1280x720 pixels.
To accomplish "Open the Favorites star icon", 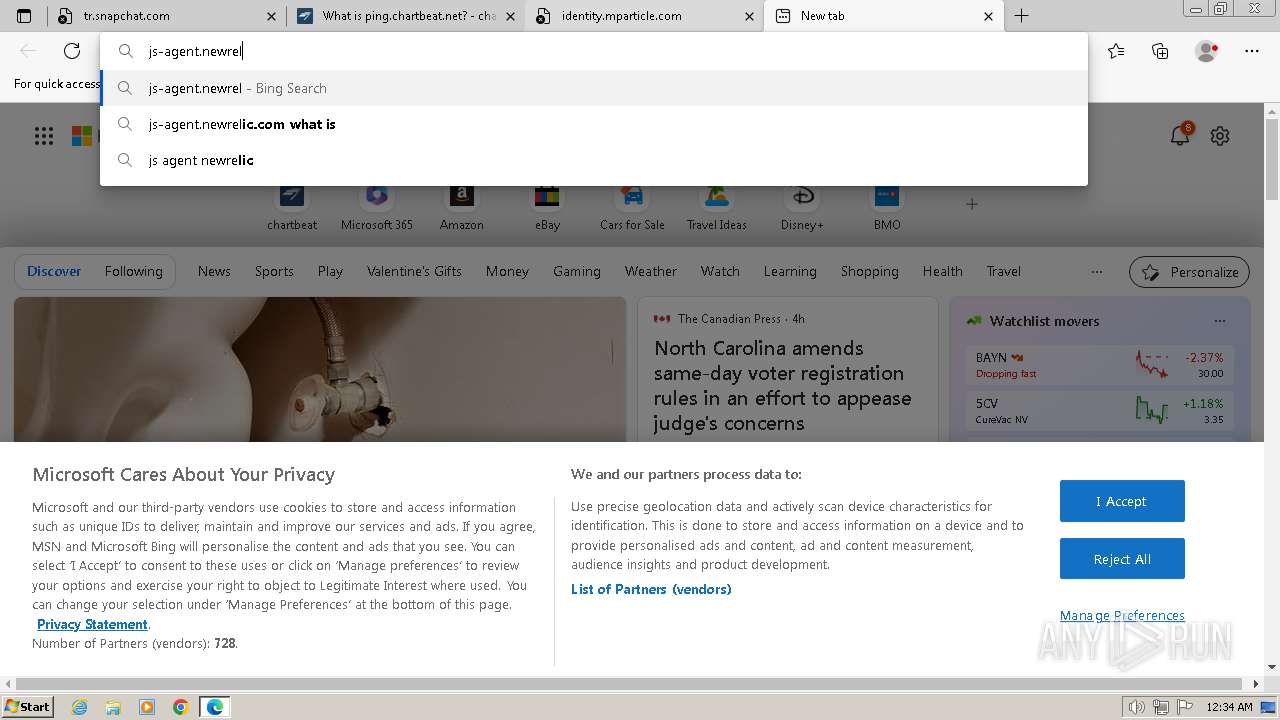I will (1116, 51).
